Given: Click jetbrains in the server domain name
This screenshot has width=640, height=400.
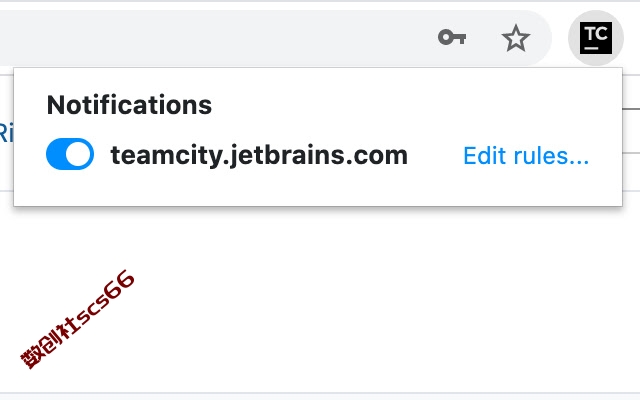Looking at the screenshot, I should click(287, 156).
